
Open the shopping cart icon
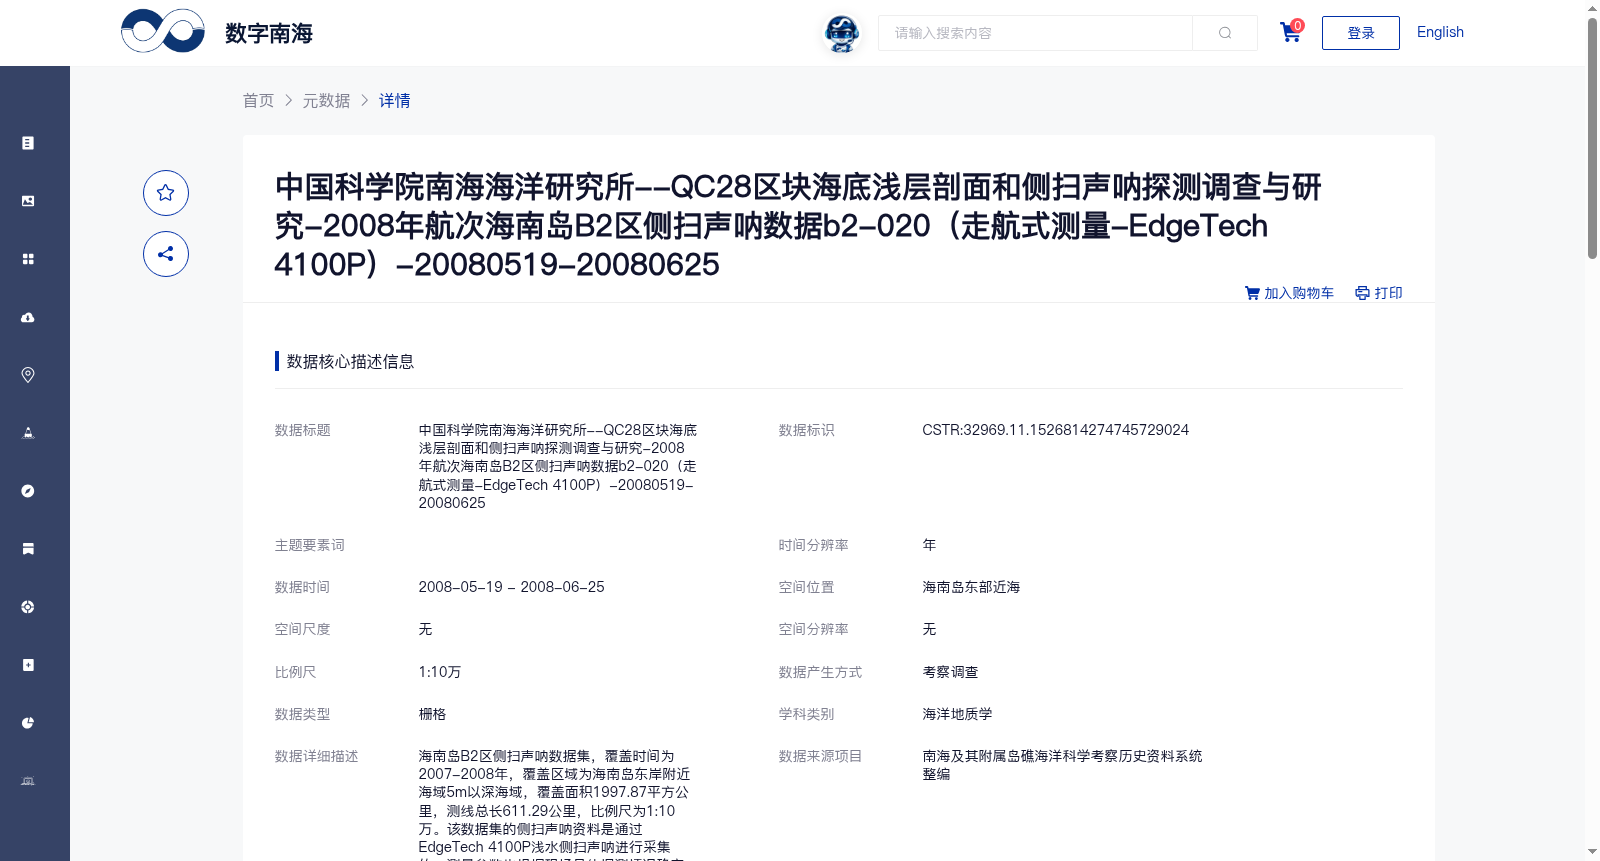tap(1291, 32)
